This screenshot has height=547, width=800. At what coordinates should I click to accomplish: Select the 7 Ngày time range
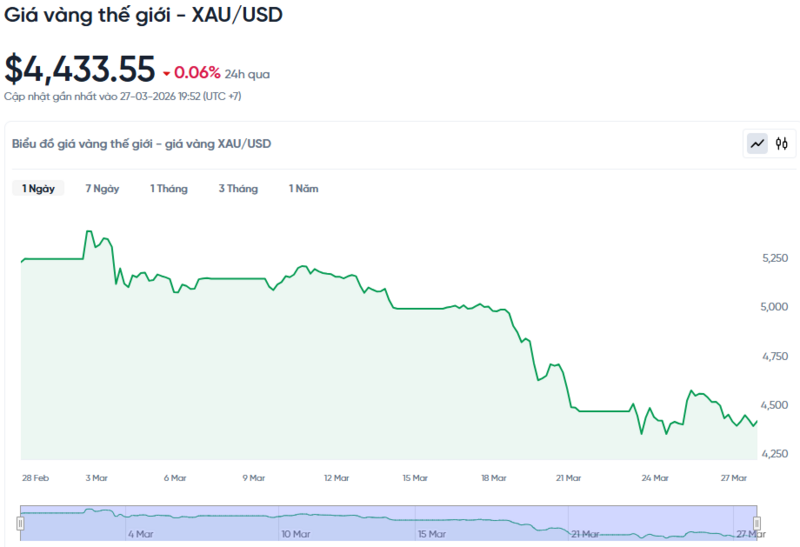(x=102, y=188)
